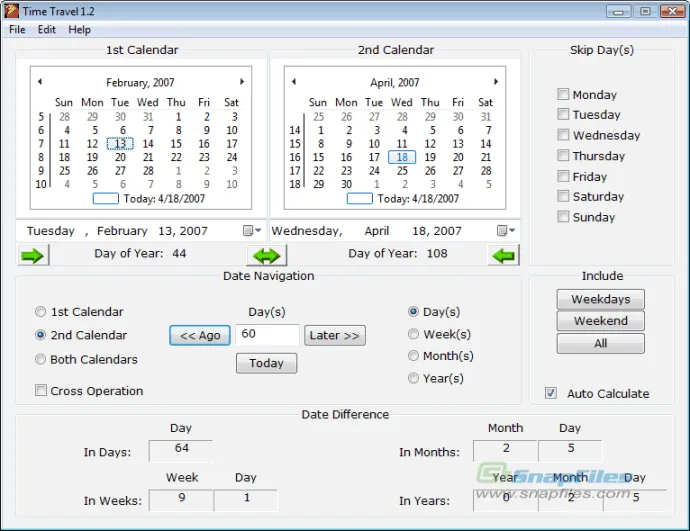Click the Weekdays include button
690x531 pixels.
point(601,299)
